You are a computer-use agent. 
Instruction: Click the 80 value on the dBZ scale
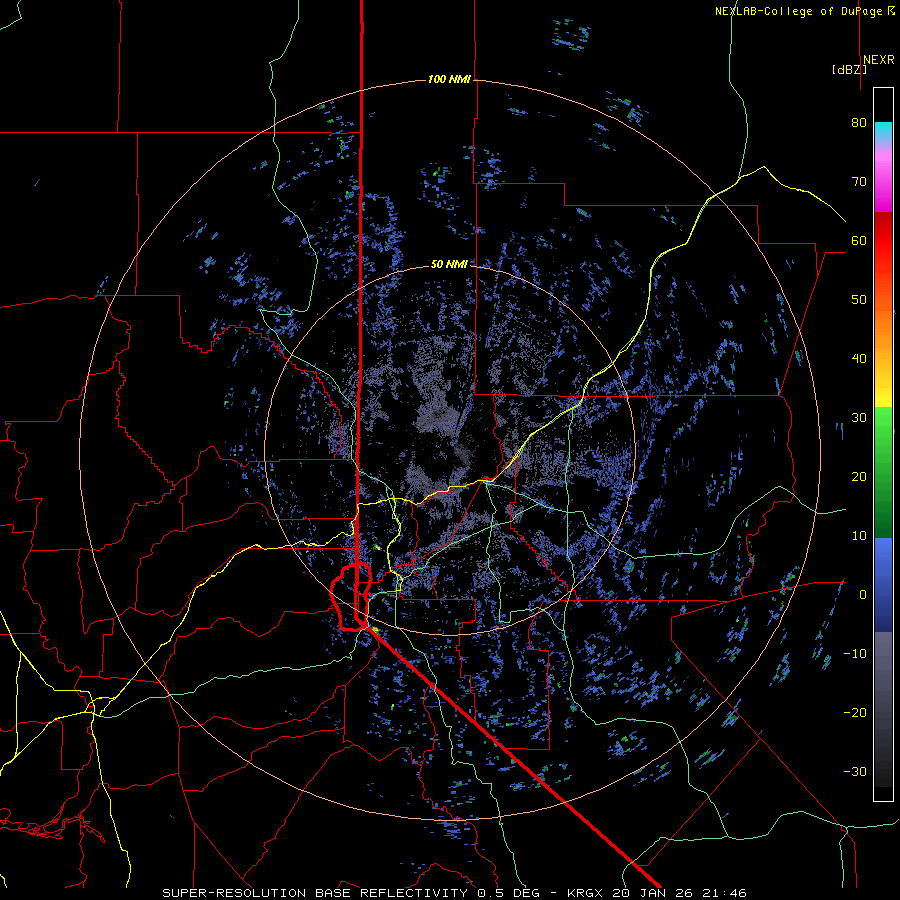pos(858,123)
